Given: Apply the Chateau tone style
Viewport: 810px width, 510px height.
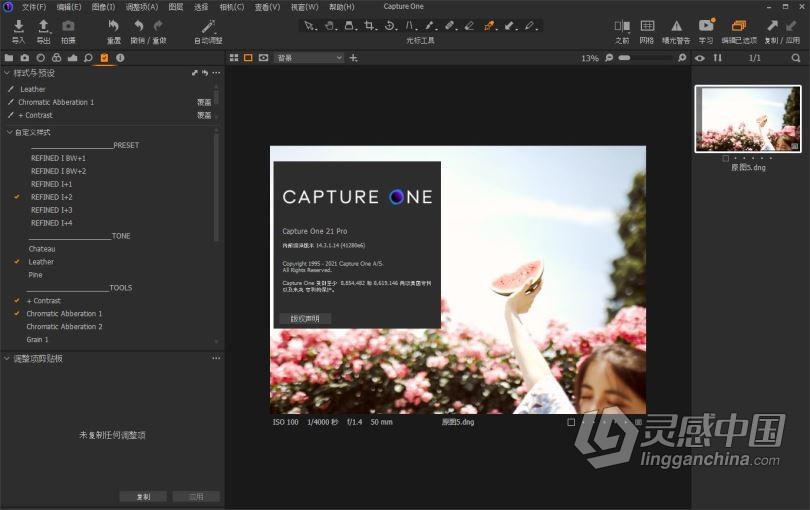Looking at the screenshot, I should 42,249.
